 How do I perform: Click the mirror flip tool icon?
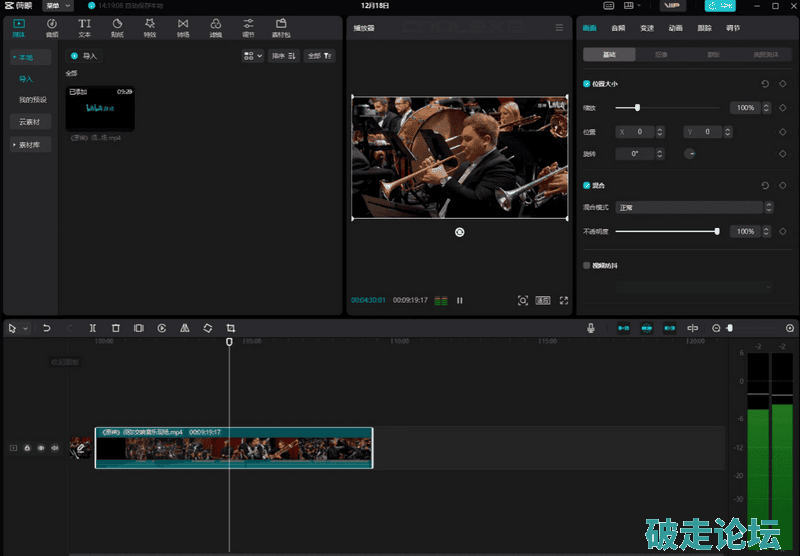(184, 328)
